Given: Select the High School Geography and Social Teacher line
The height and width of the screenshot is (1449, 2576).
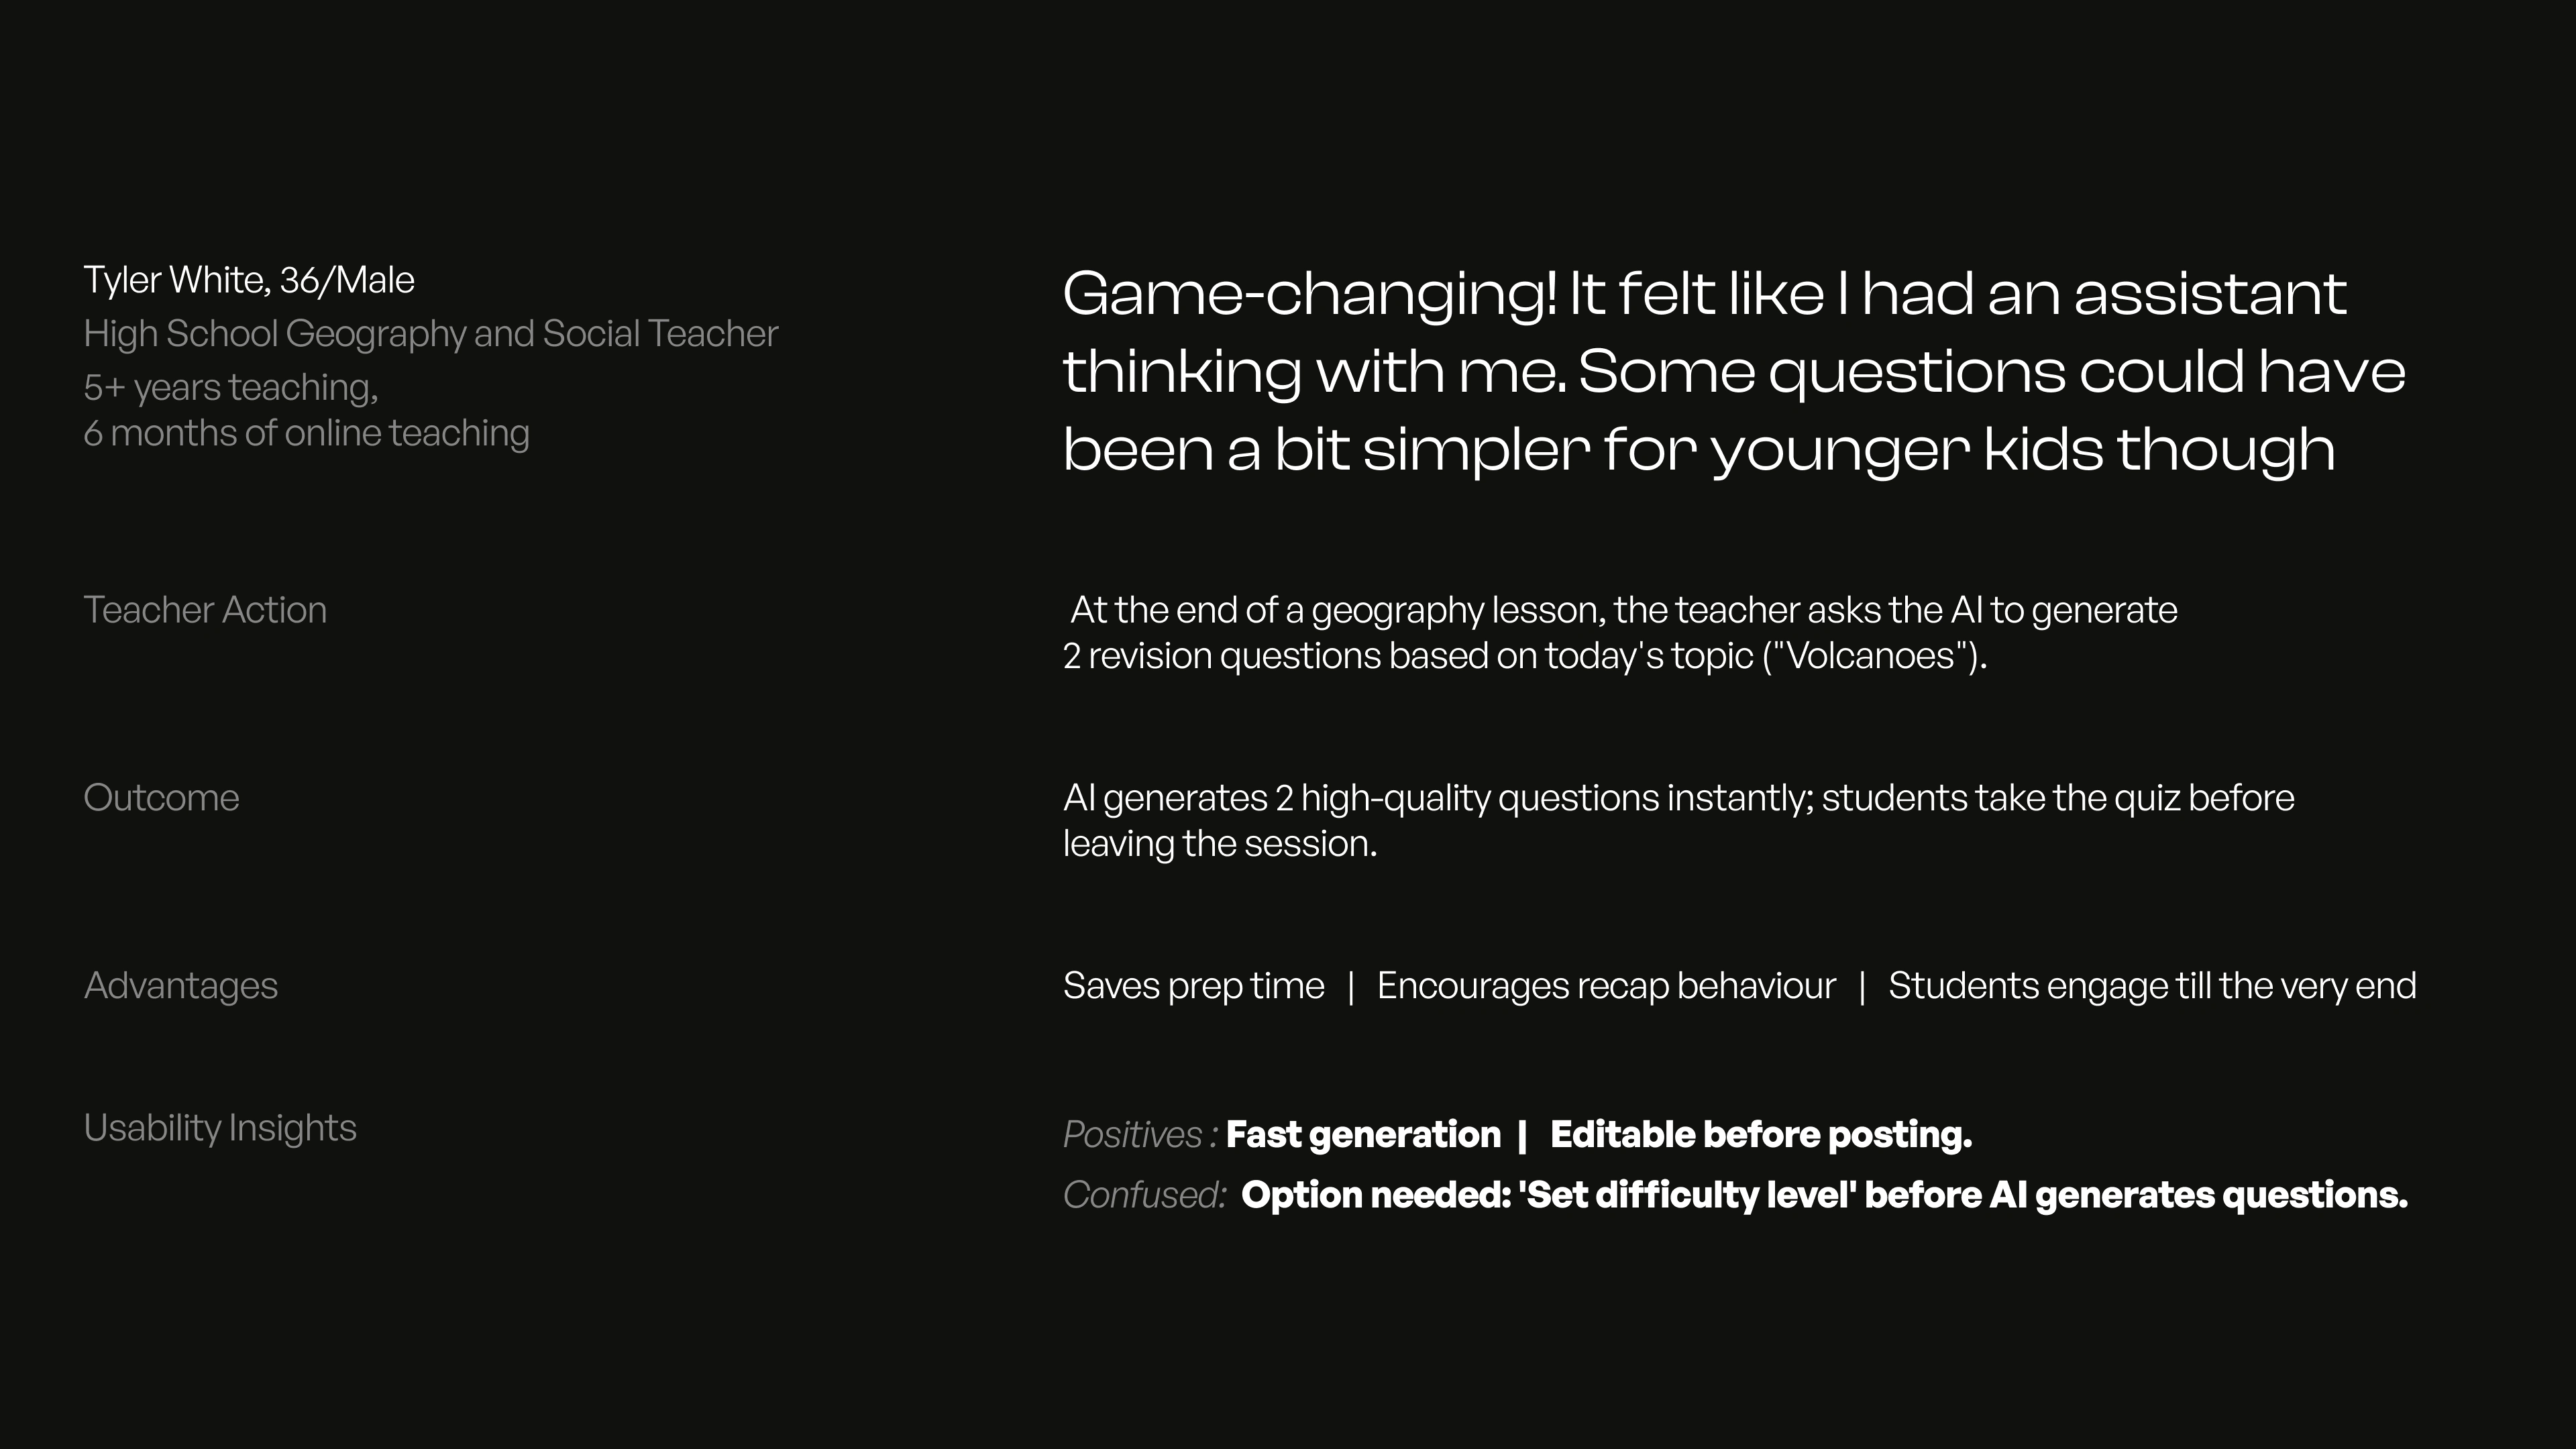Looking at the screenshot, I should (430, 334).
